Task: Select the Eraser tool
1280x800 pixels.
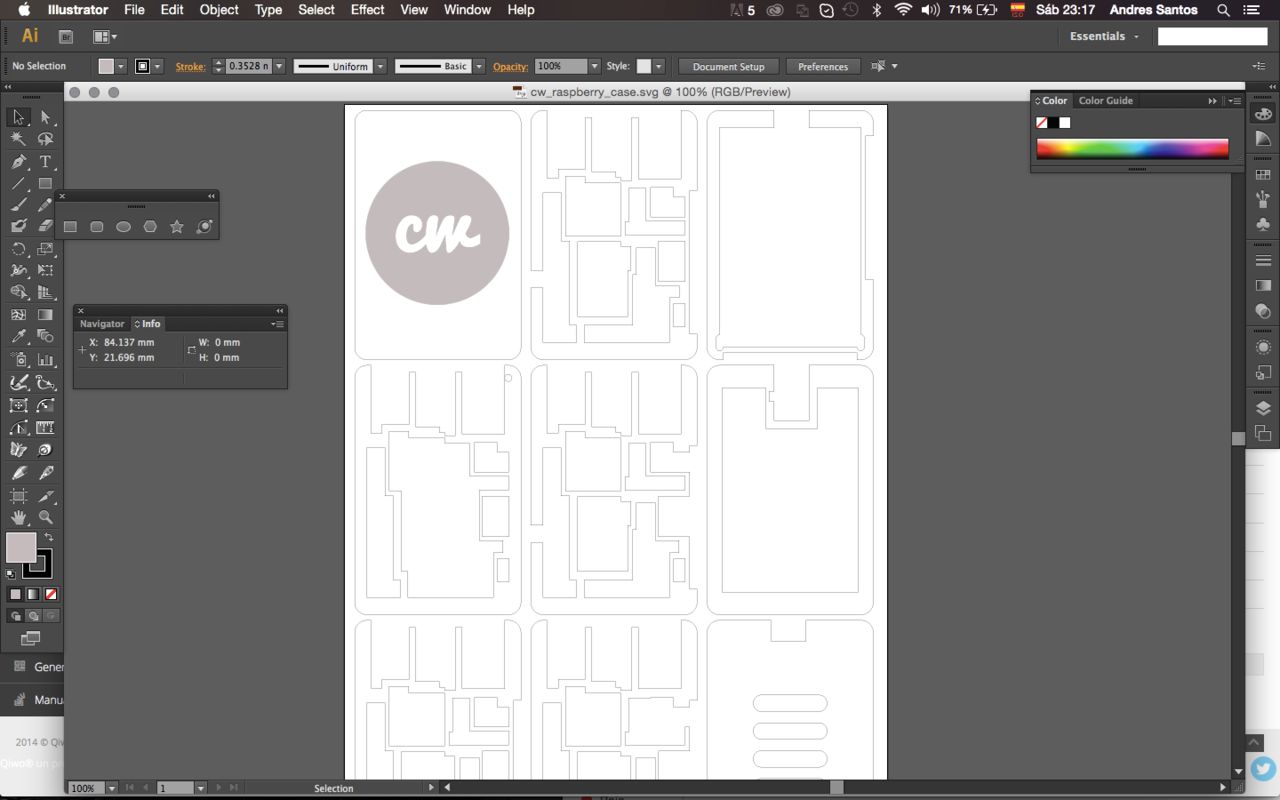Action: click(45, 227)
